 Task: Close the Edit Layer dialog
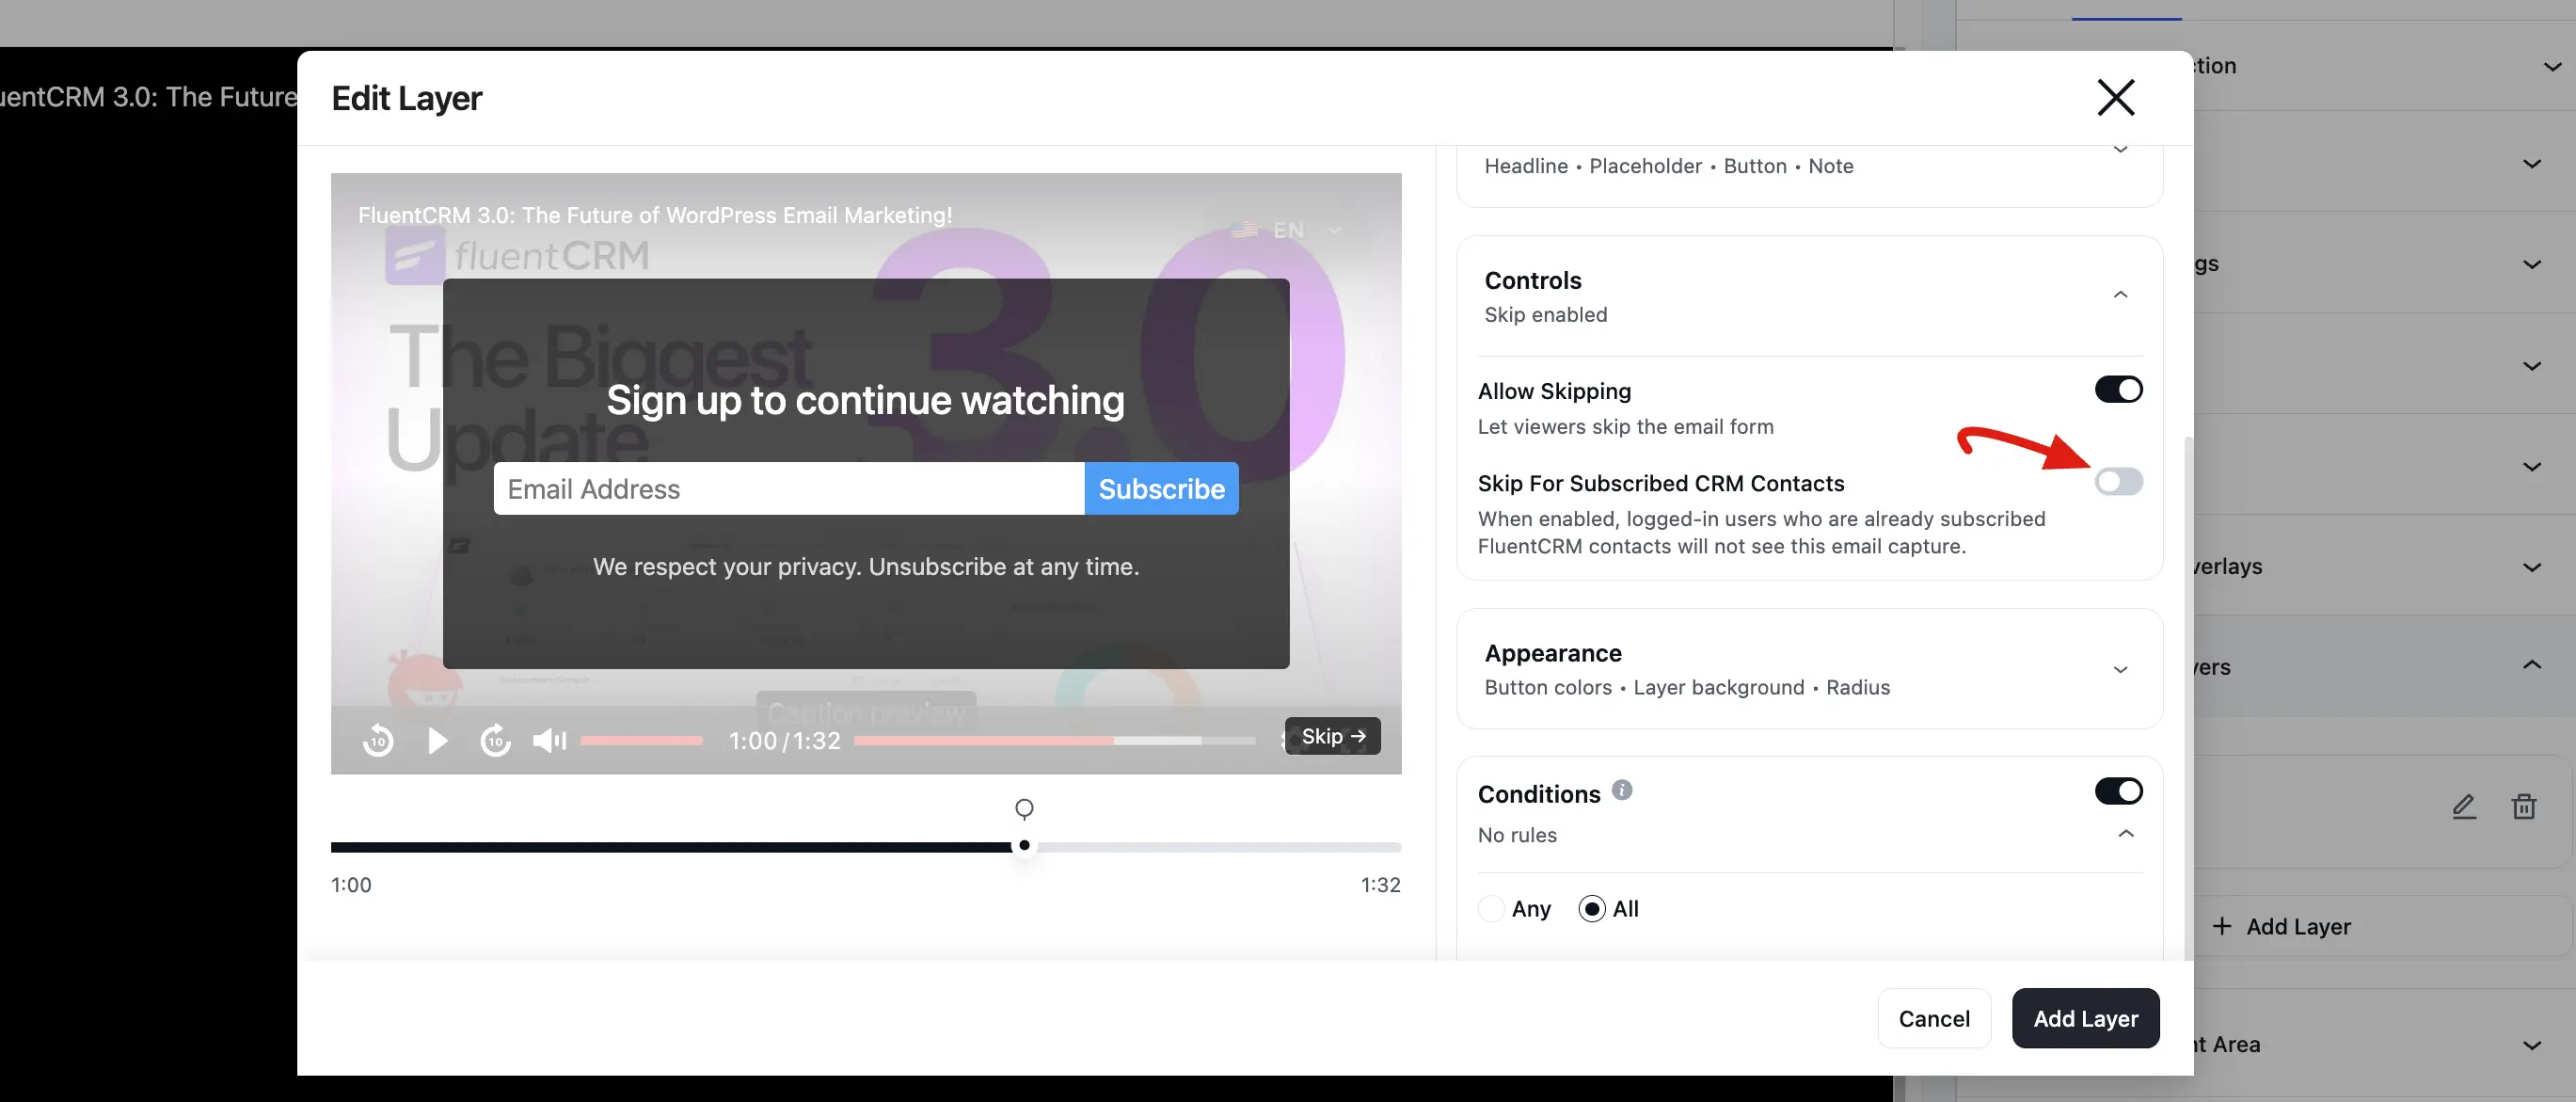2115,97
